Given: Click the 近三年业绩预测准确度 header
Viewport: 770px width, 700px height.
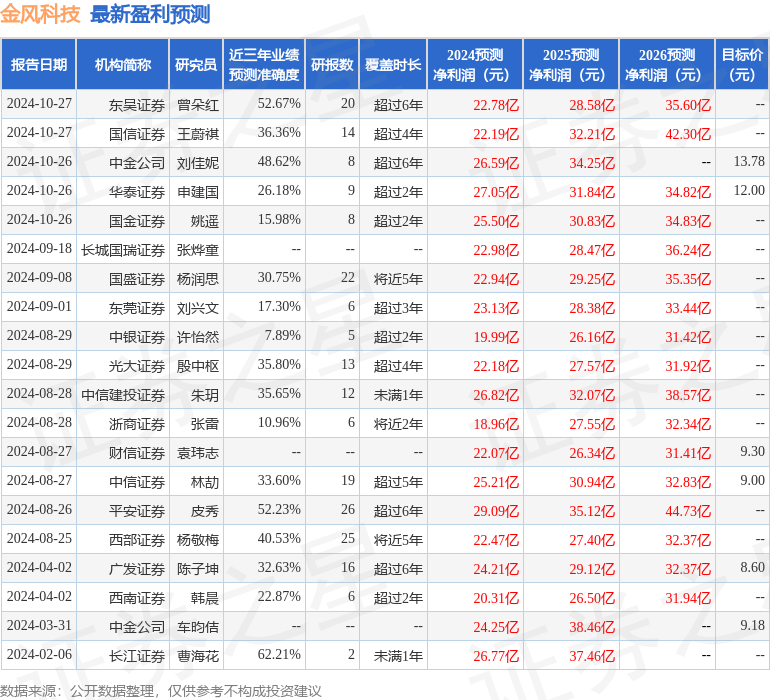Looking at the screenshot, I should (264, 64).
